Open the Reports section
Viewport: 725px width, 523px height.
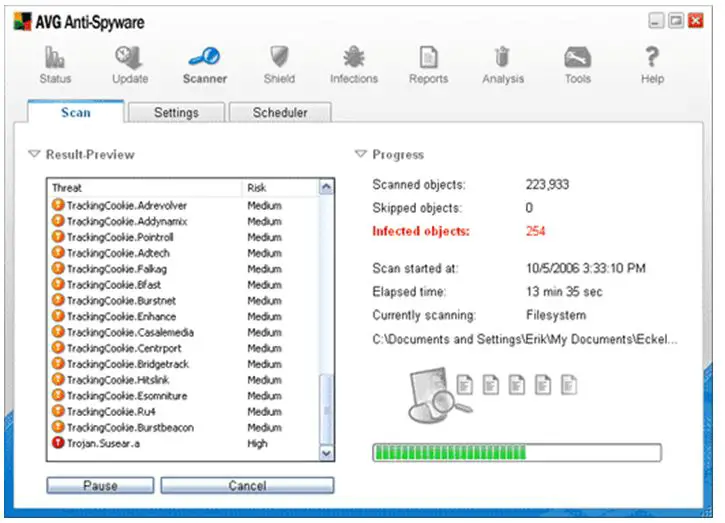(429, 65)
